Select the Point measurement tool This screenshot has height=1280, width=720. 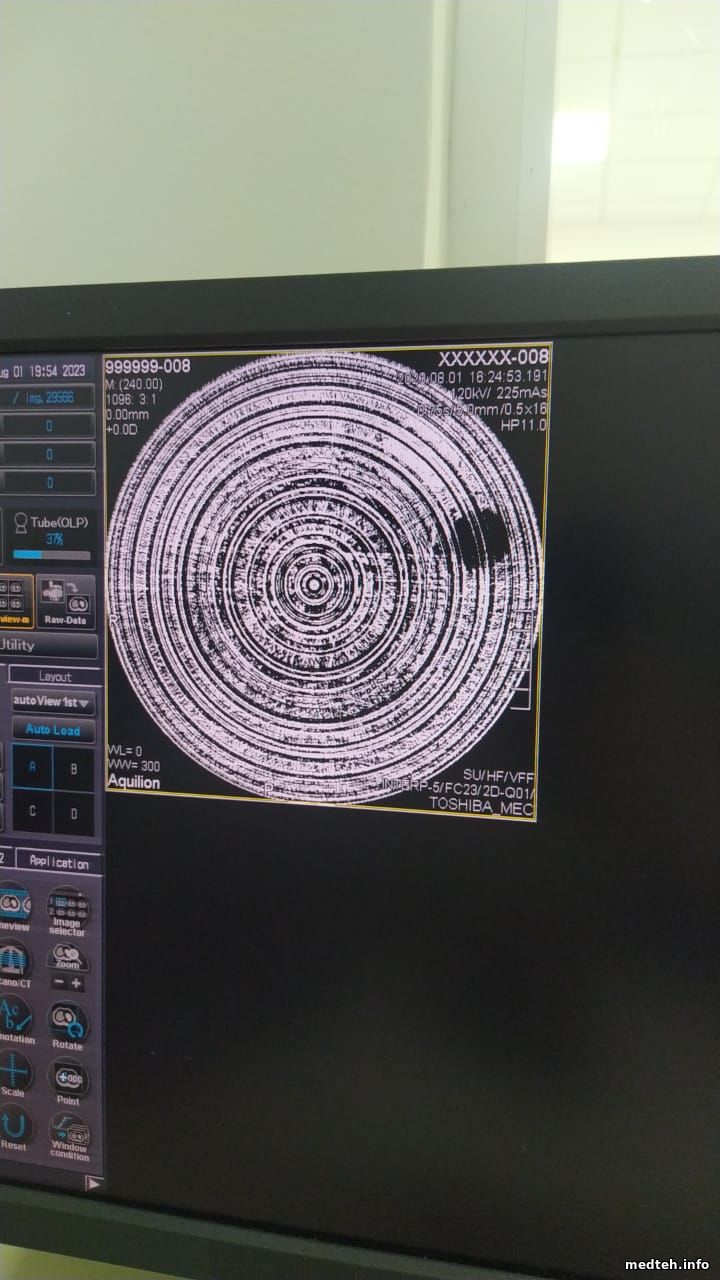[x=67, y=1078]
